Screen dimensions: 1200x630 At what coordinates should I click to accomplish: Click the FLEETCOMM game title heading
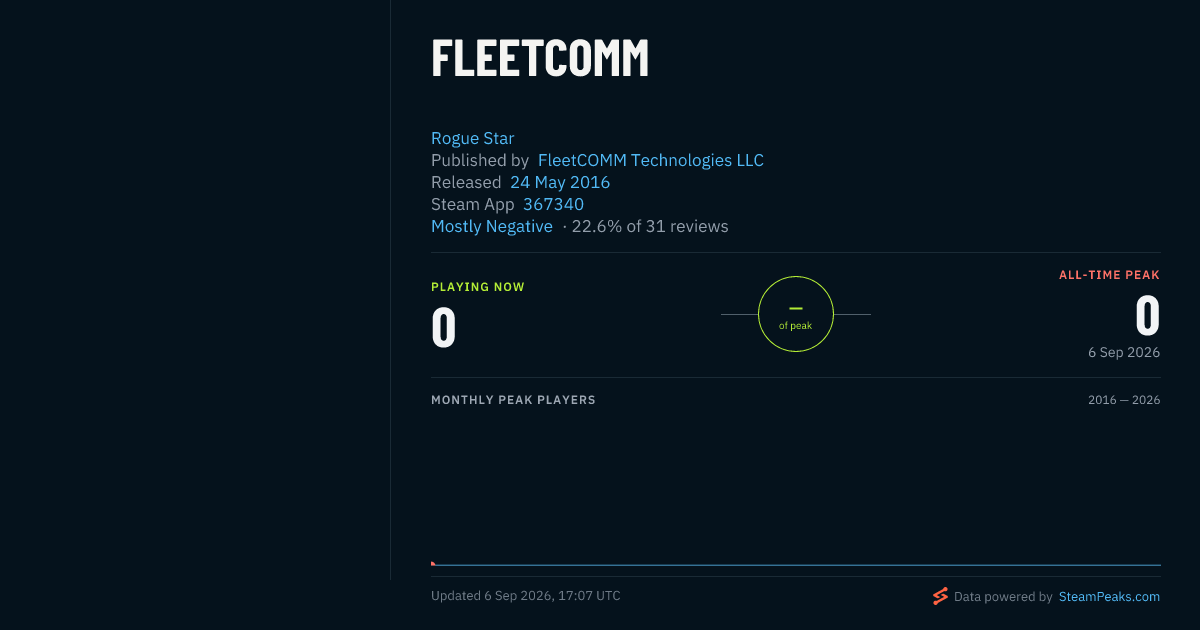(540, 58)
